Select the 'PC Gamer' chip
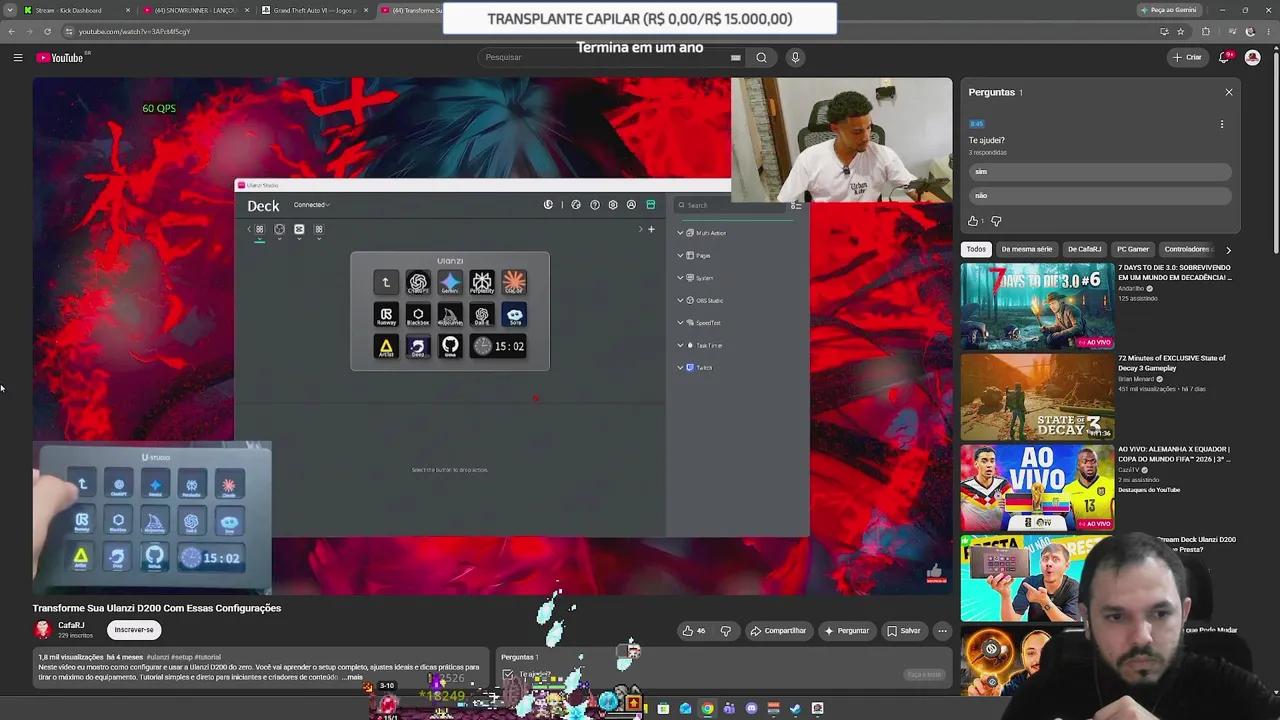Viewport: 1280px width, 720px height. click(1133, 249)
